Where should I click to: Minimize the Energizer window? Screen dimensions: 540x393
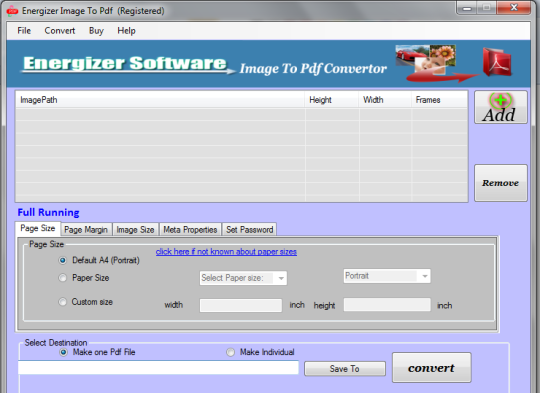pyautogui.click(x=467, y=8)
